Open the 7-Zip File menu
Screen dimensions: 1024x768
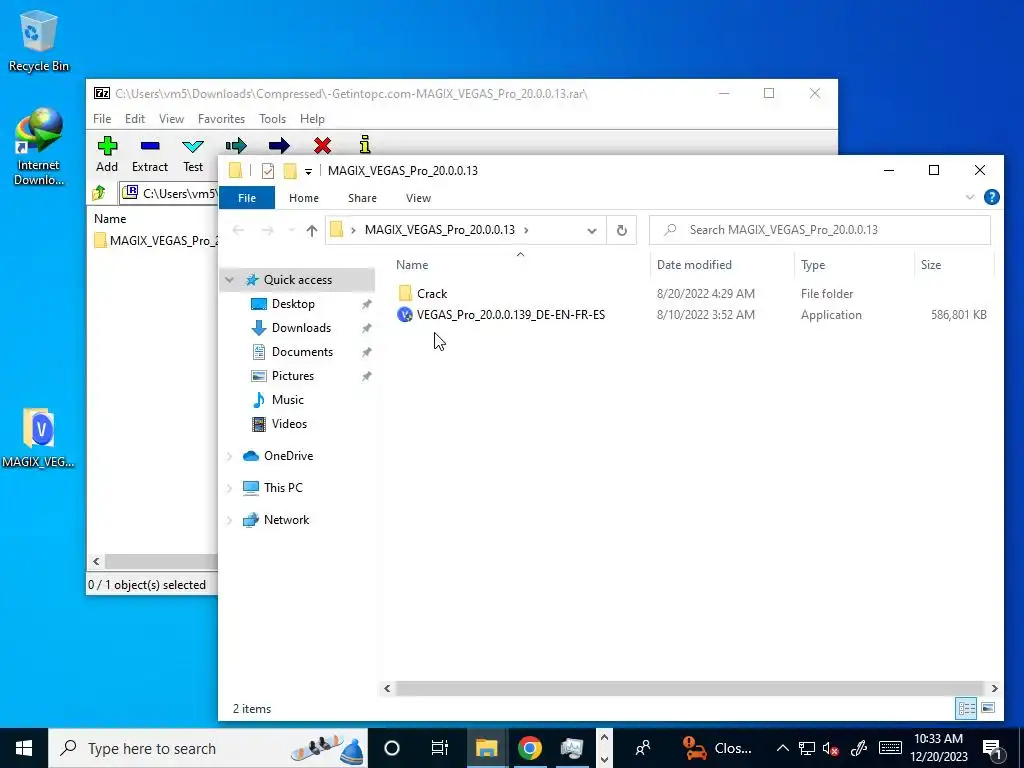(x=102, y=119)
